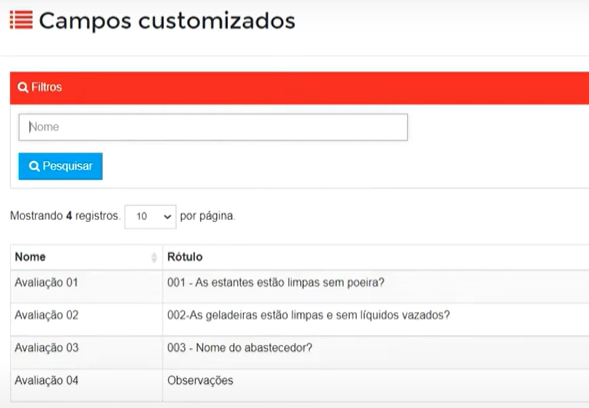Image resolution: width=589 pixels, height=408 pixels.
Task: Click the Campos customizados page title
Action: (x=167, y=21)
